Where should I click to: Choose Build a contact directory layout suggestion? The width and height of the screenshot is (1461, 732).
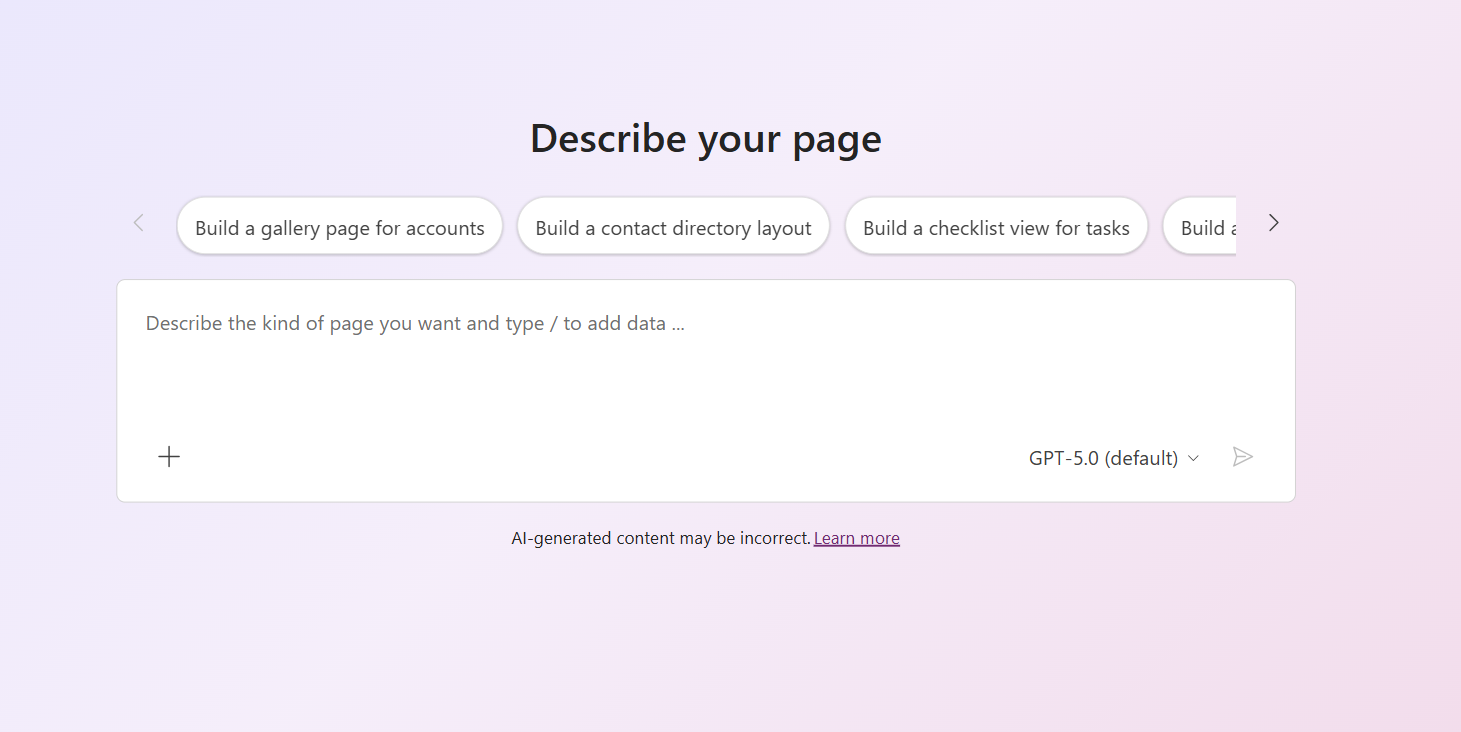click(x=672, y=226)
